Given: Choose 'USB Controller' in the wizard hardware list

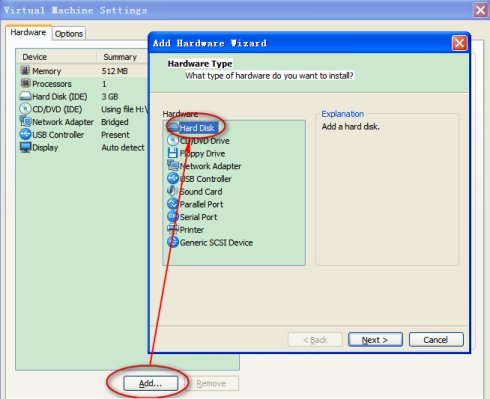Looking at the screenshot, I should pos(206,179).
